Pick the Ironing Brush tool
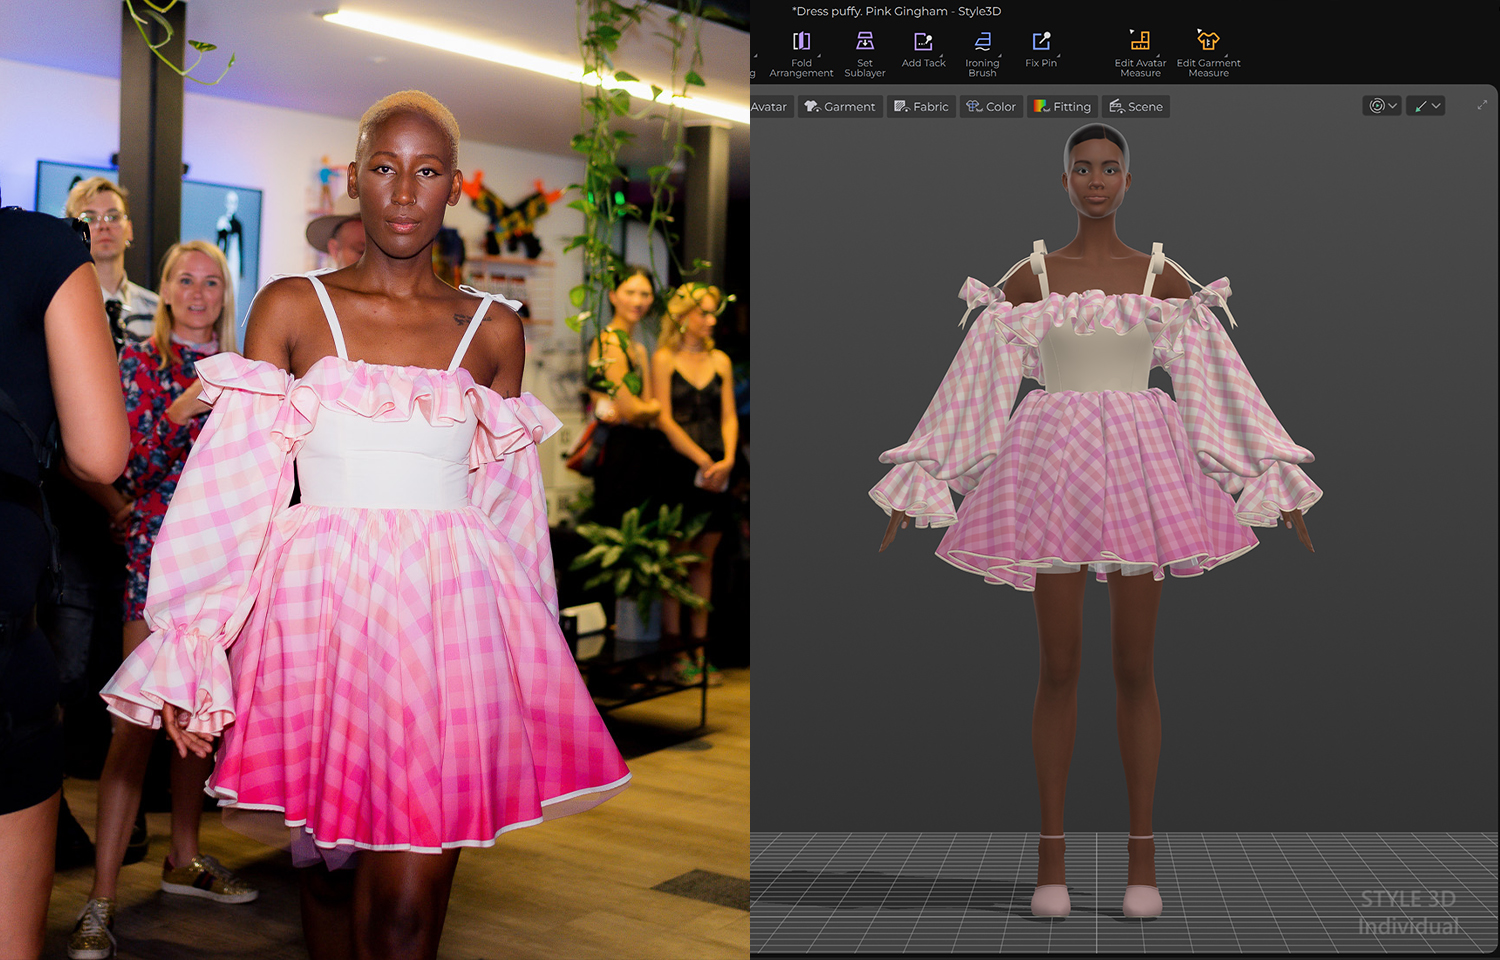The width and height of the screenshot is (1500, 960). 982,52
